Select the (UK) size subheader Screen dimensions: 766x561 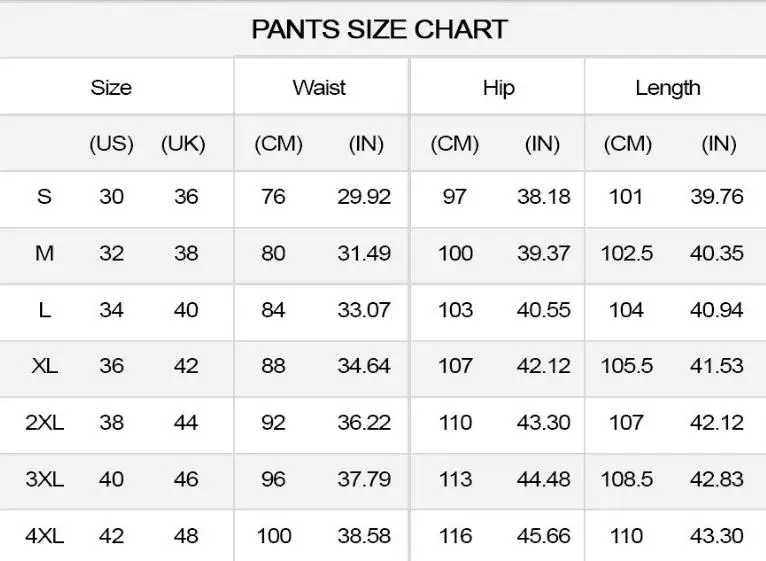point(183,144)
